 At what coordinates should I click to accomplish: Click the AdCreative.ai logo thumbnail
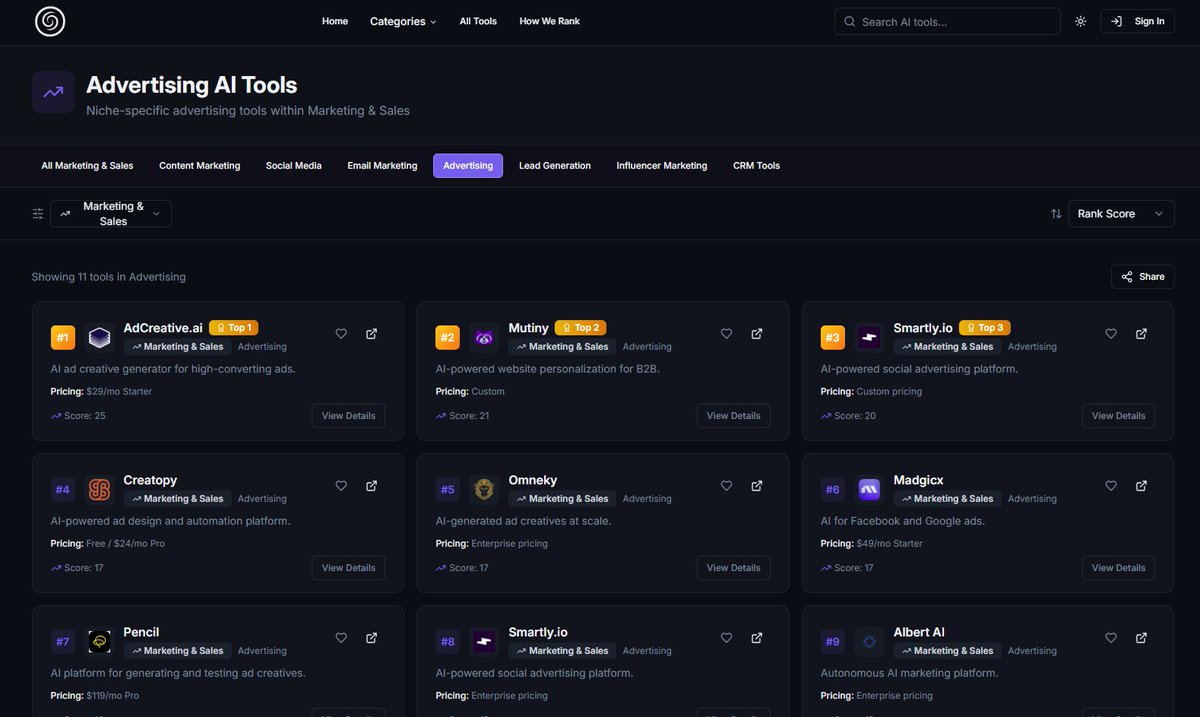click(x=99, y=338)
